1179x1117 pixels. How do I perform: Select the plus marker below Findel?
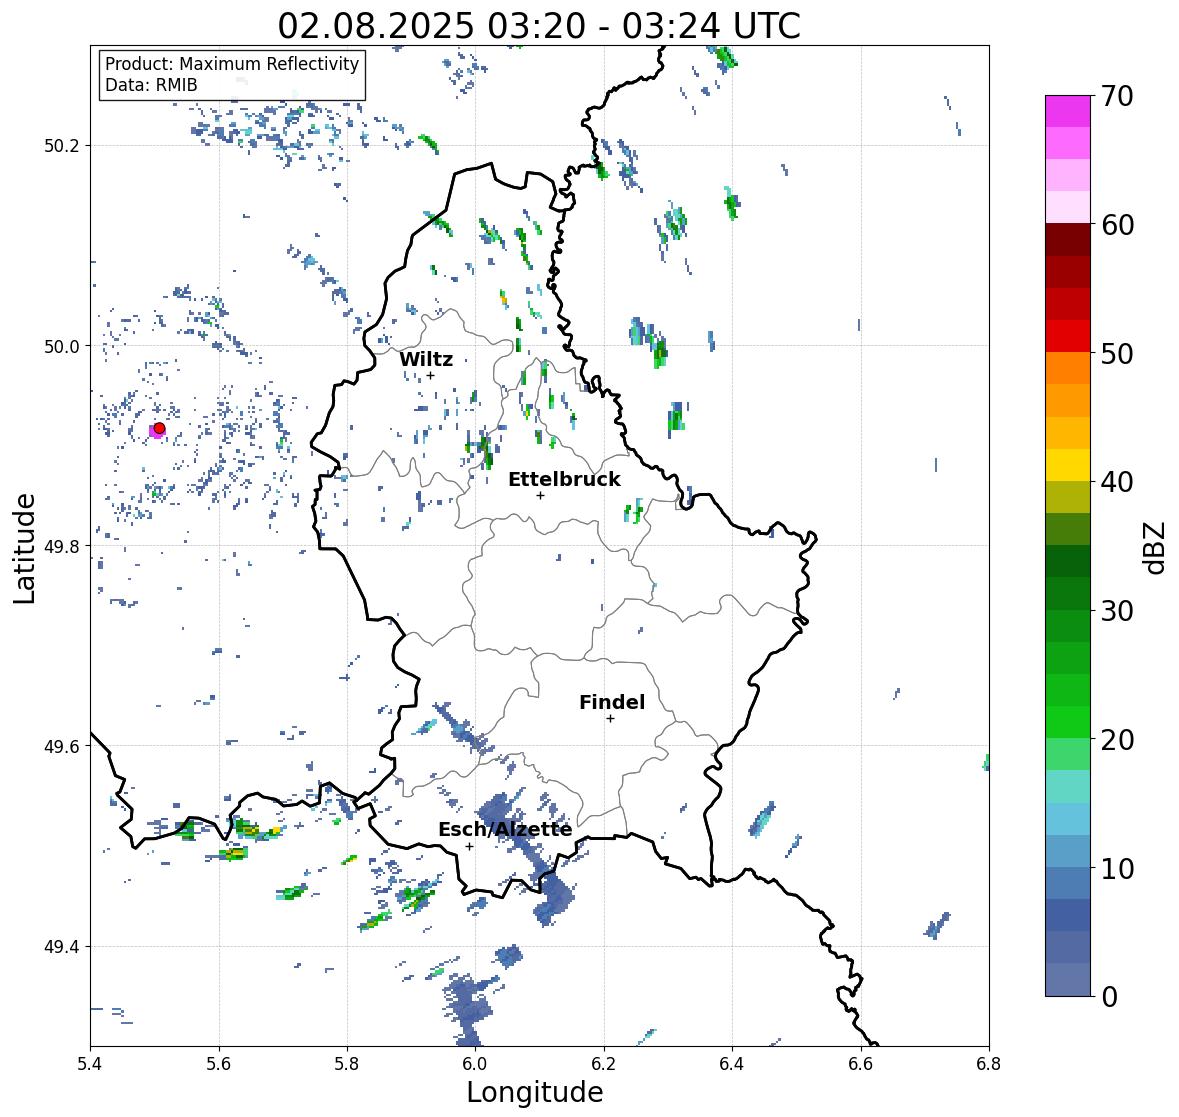tap(611, 719)
